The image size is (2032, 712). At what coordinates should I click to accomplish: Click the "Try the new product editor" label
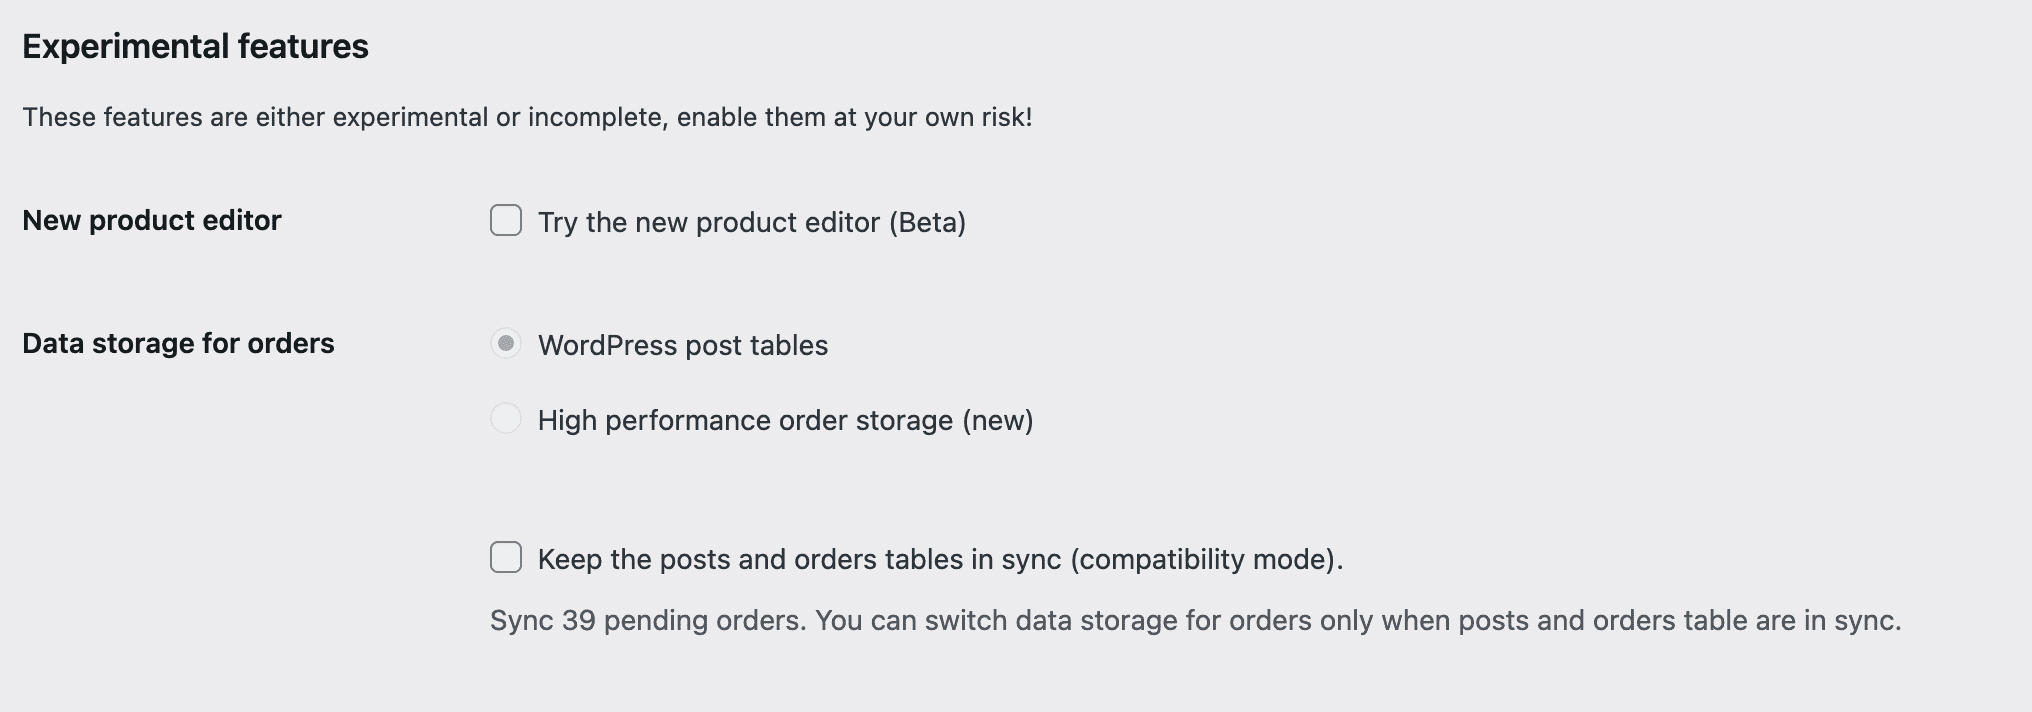tap(710, 222)
